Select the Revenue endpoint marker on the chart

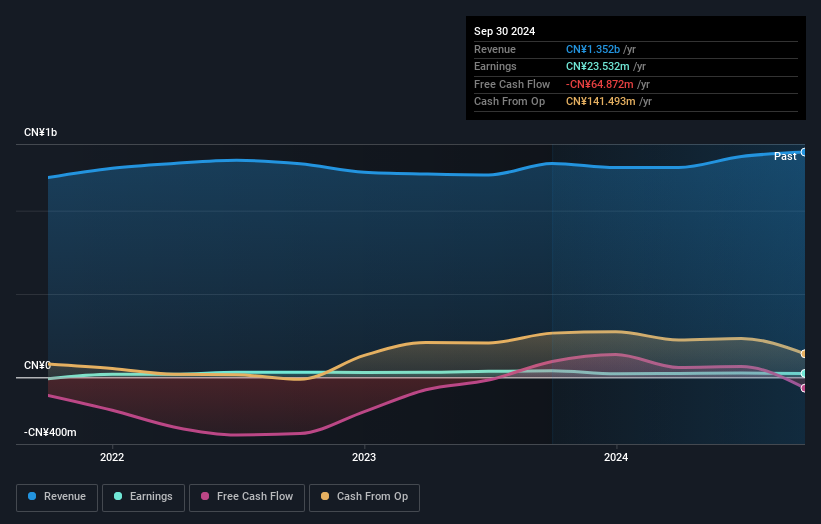(804, 152)
